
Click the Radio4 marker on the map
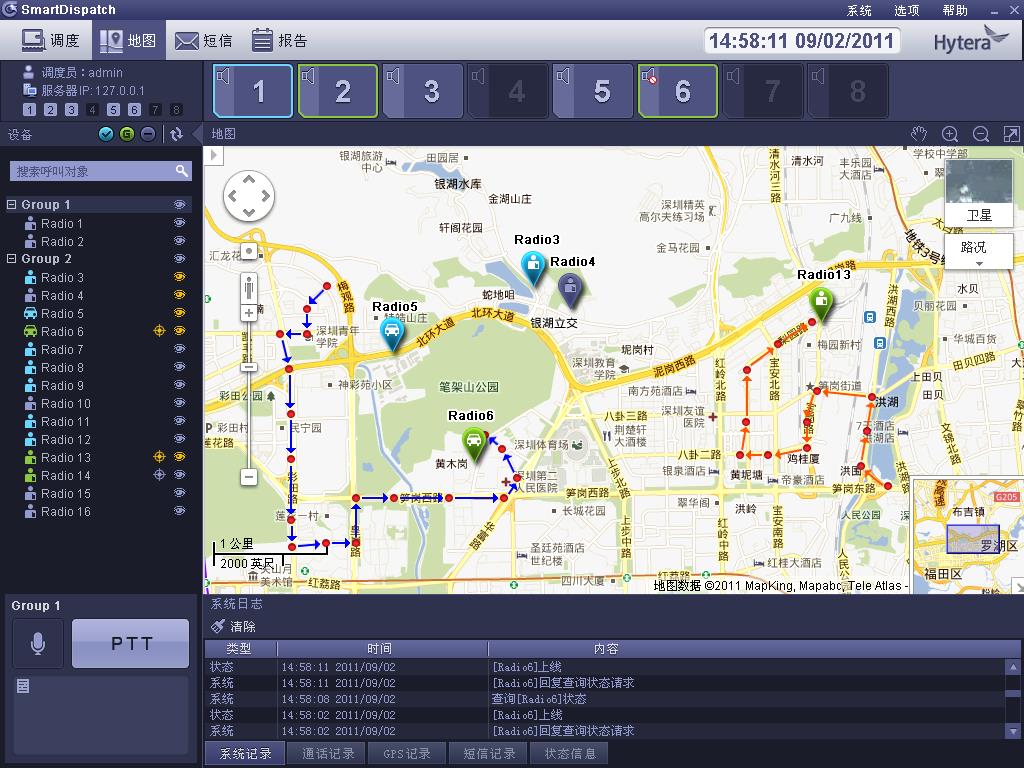pos(570,289)
